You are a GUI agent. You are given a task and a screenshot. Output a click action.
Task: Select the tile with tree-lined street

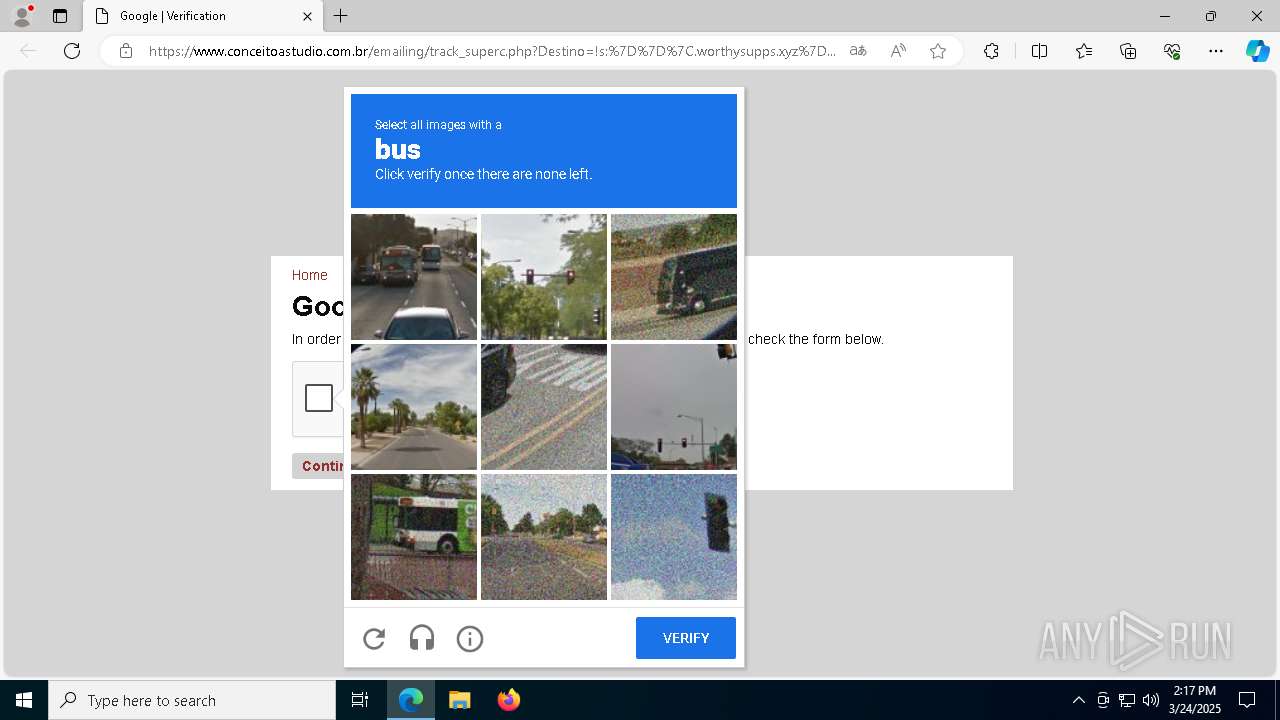click(544, 537)
